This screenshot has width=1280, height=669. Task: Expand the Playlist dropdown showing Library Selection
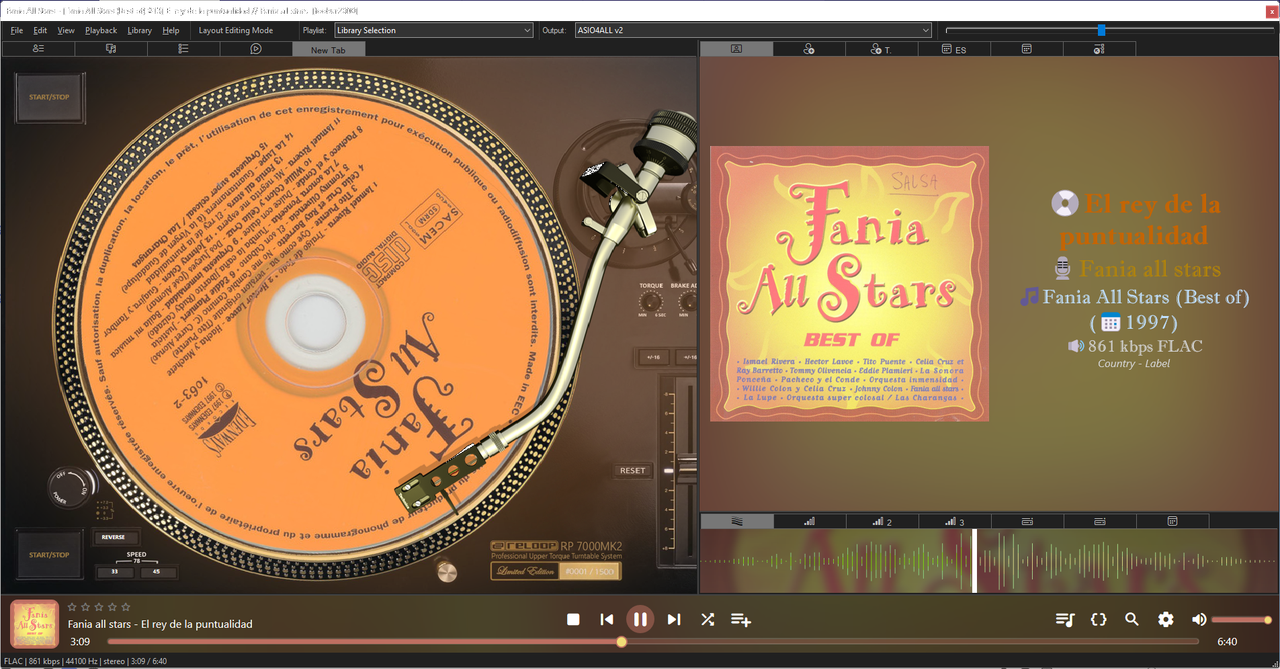(433, 30)
